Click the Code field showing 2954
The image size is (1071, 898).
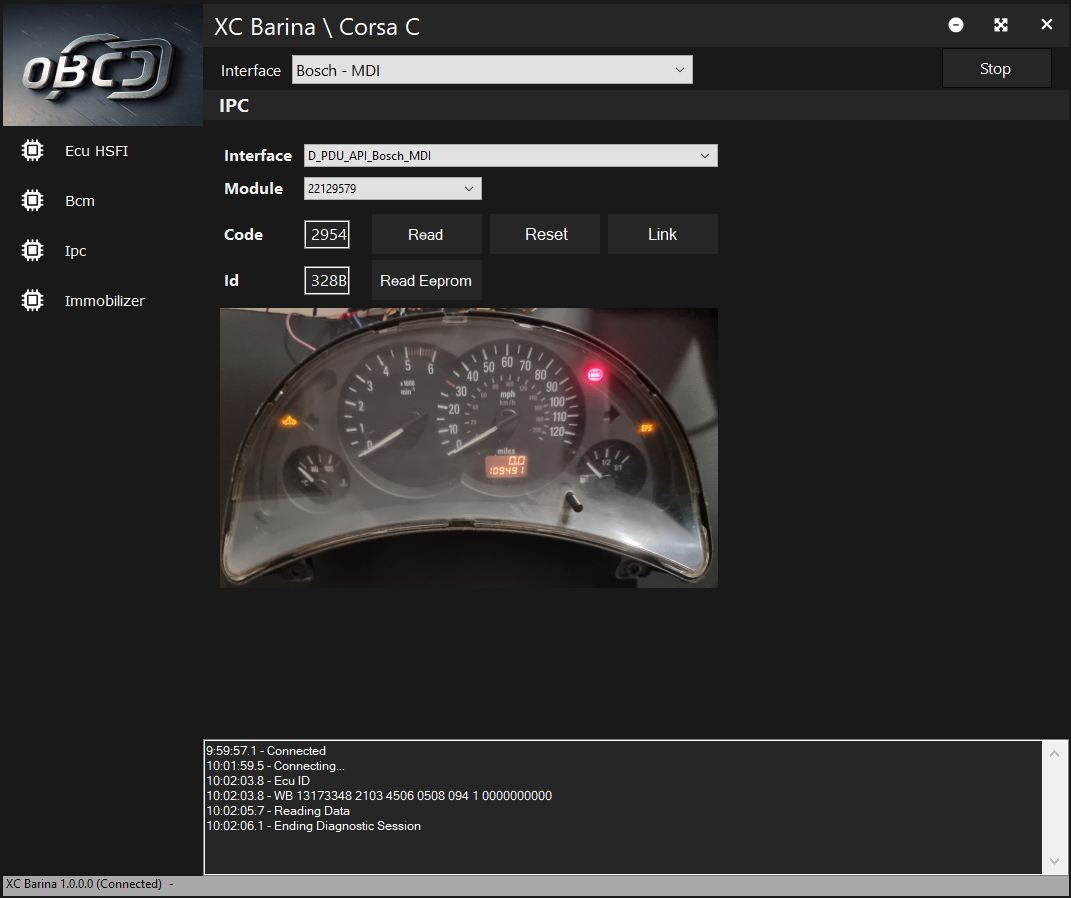tap(328, 235)
